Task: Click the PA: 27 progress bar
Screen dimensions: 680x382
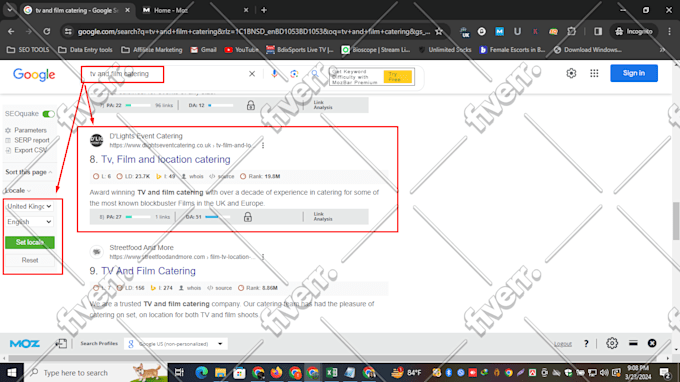Action: tap(138, 217)
